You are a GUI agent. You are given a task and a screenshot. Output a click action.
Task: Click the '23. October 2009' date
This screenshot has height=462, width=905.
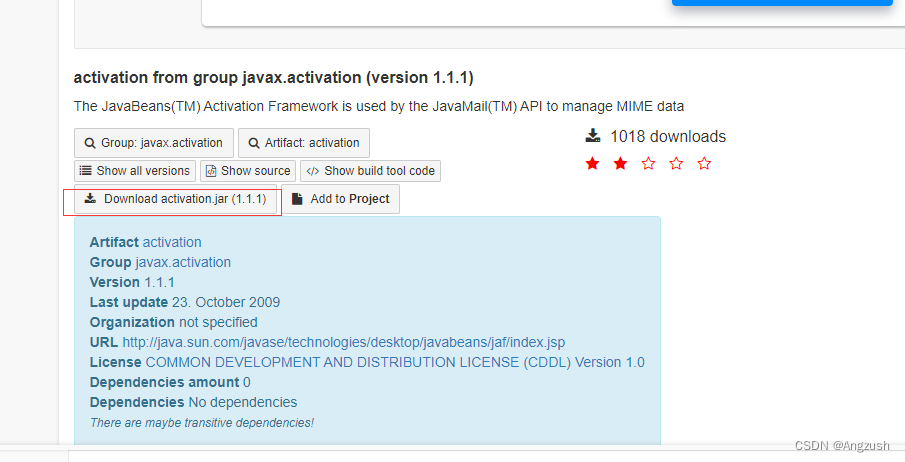pos(226,302)
